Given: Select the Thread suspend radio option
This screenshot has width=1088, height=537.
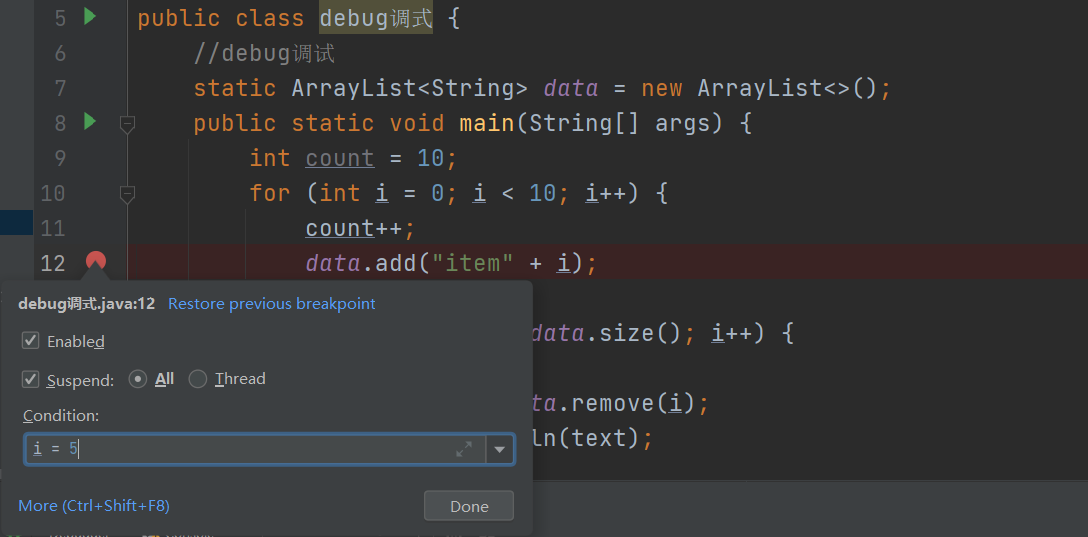Looking at the screenshot, I should (x=198, y=379).
